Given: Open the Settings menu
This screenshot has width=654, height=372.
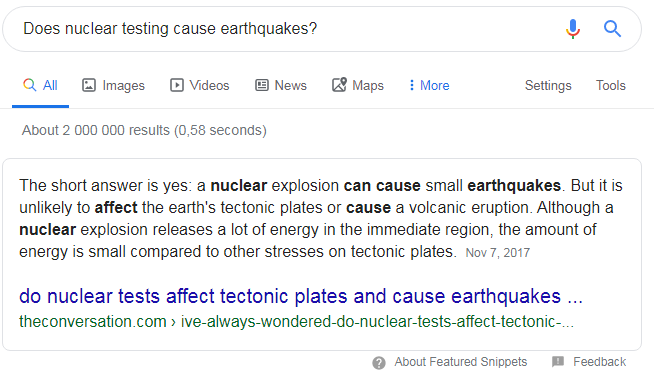Looking at the screenshot, I should (x=548, y=85).
